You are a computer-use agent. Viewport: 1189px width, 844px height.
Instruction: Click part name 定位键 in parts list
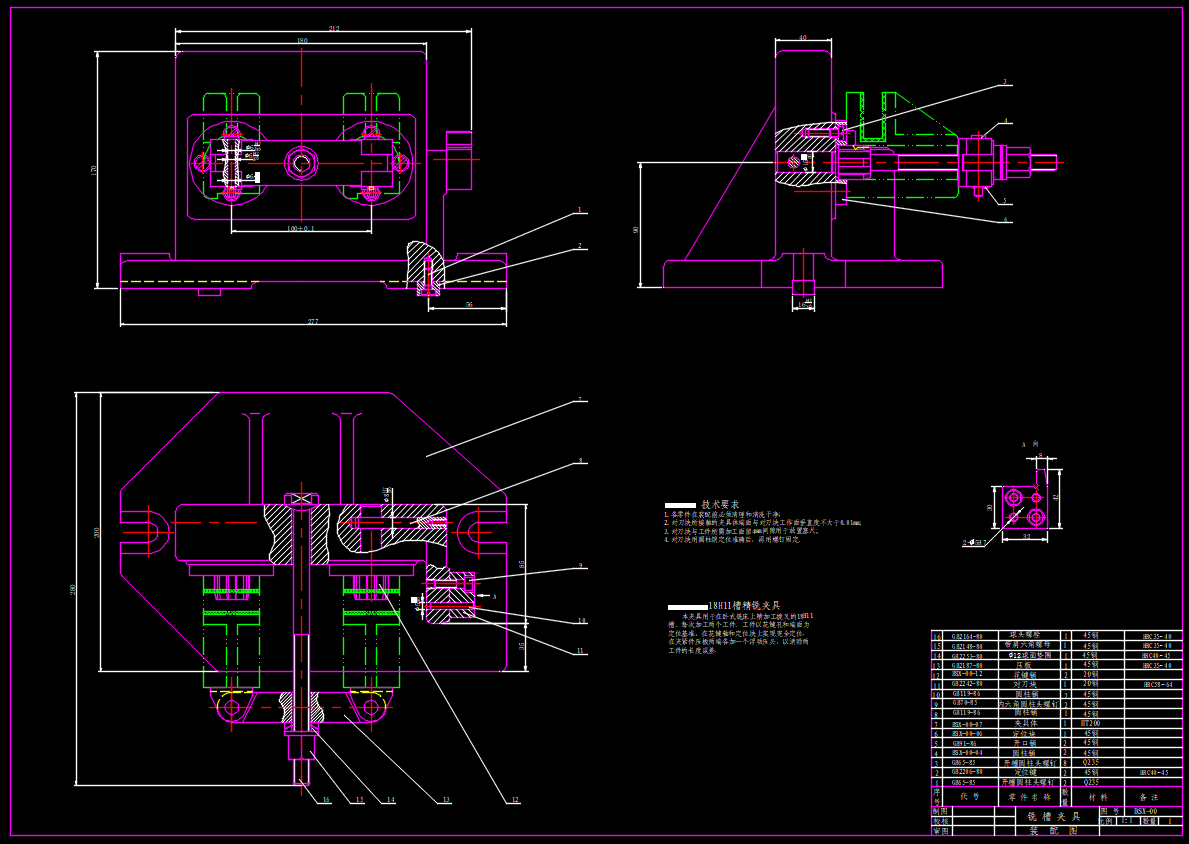(1025, 773)
